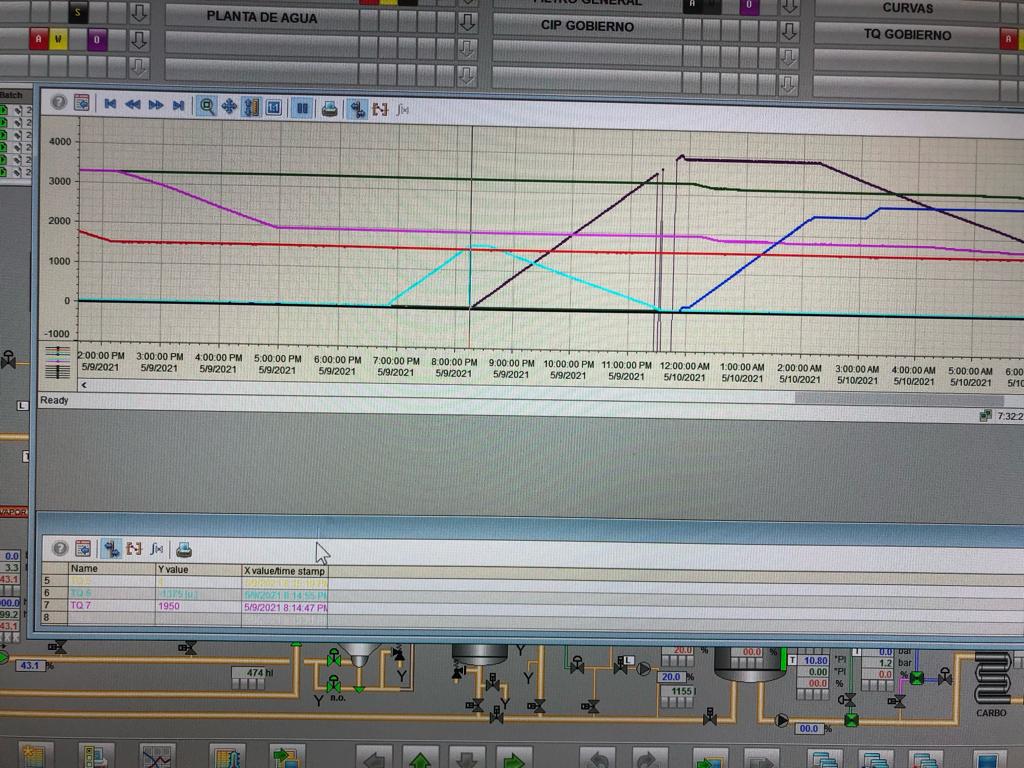Click the Name column header
Image resolution: width=1024 pixels, height=768 pixels.
pyautogui.click(x=112, y=569)
